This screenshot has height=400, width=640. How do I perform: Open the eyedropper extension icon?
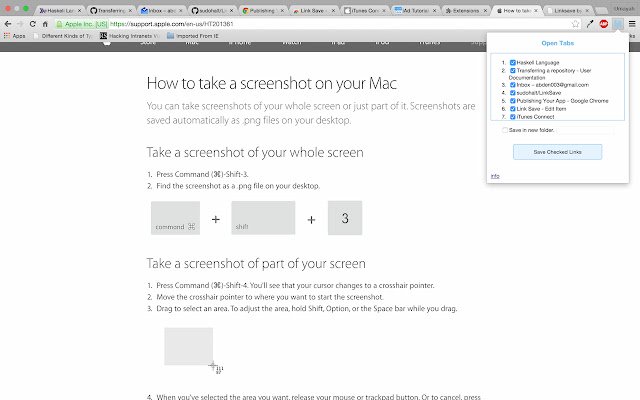point(590,24)
